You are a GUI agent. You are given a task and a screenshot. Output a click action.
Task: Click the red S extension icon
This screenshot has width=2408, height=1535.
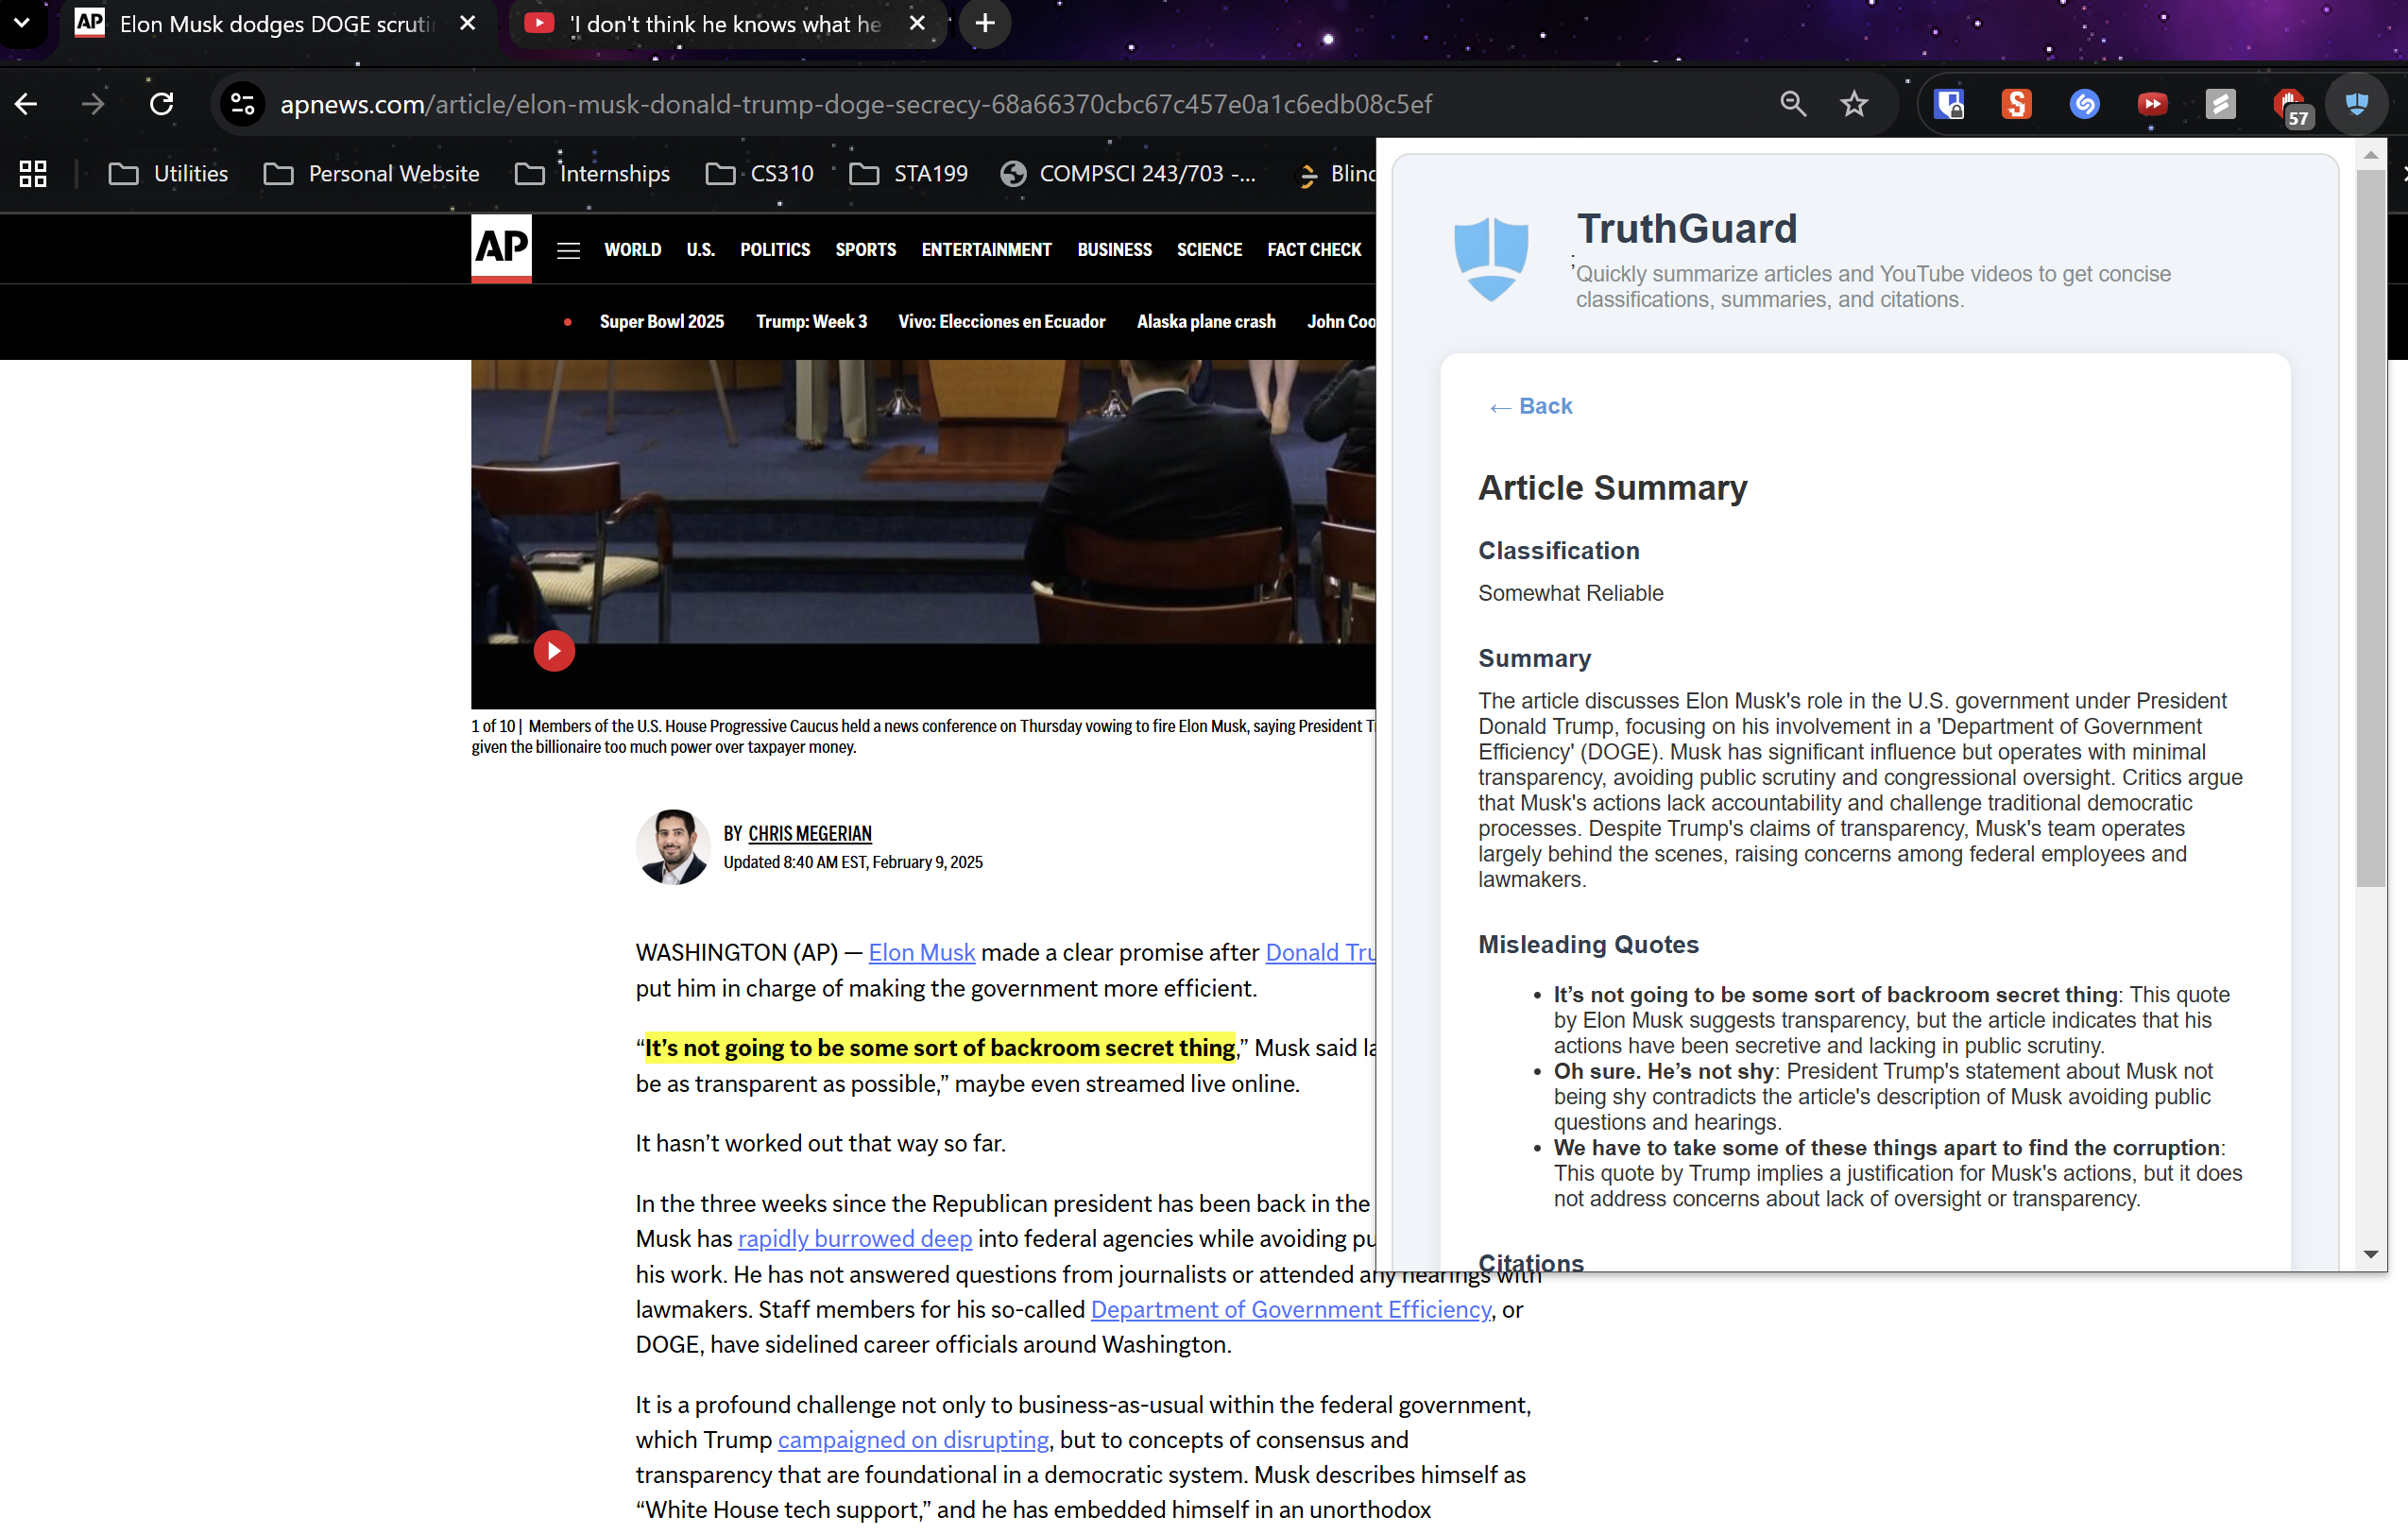point(2016,104)
